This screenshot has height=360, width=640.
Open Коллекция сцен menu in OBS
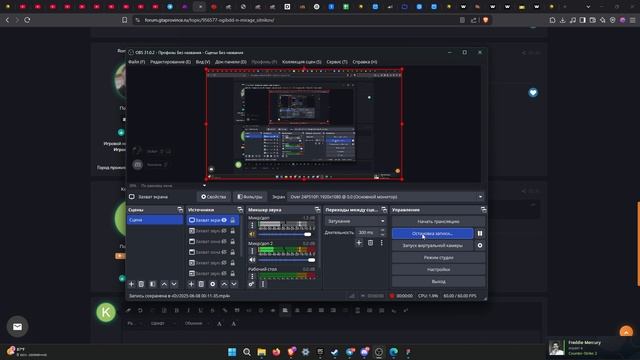coord(302,62)
